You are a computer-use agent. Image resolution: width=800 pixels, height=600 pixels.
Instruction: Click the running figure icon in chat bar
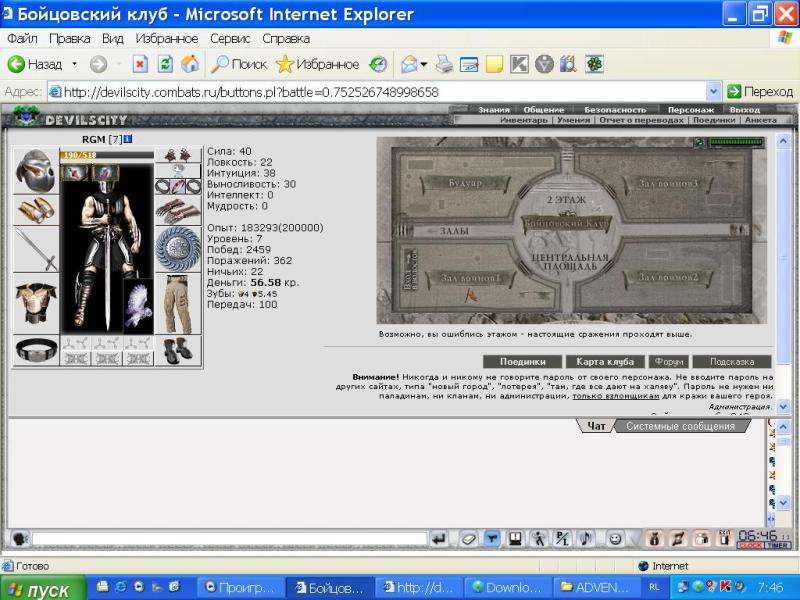[x=539, y=538]
